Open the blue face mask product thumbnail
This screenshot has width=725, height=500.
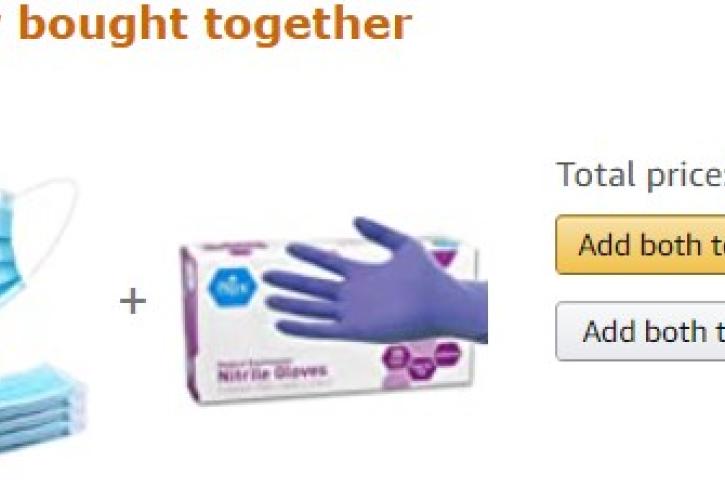43,315
